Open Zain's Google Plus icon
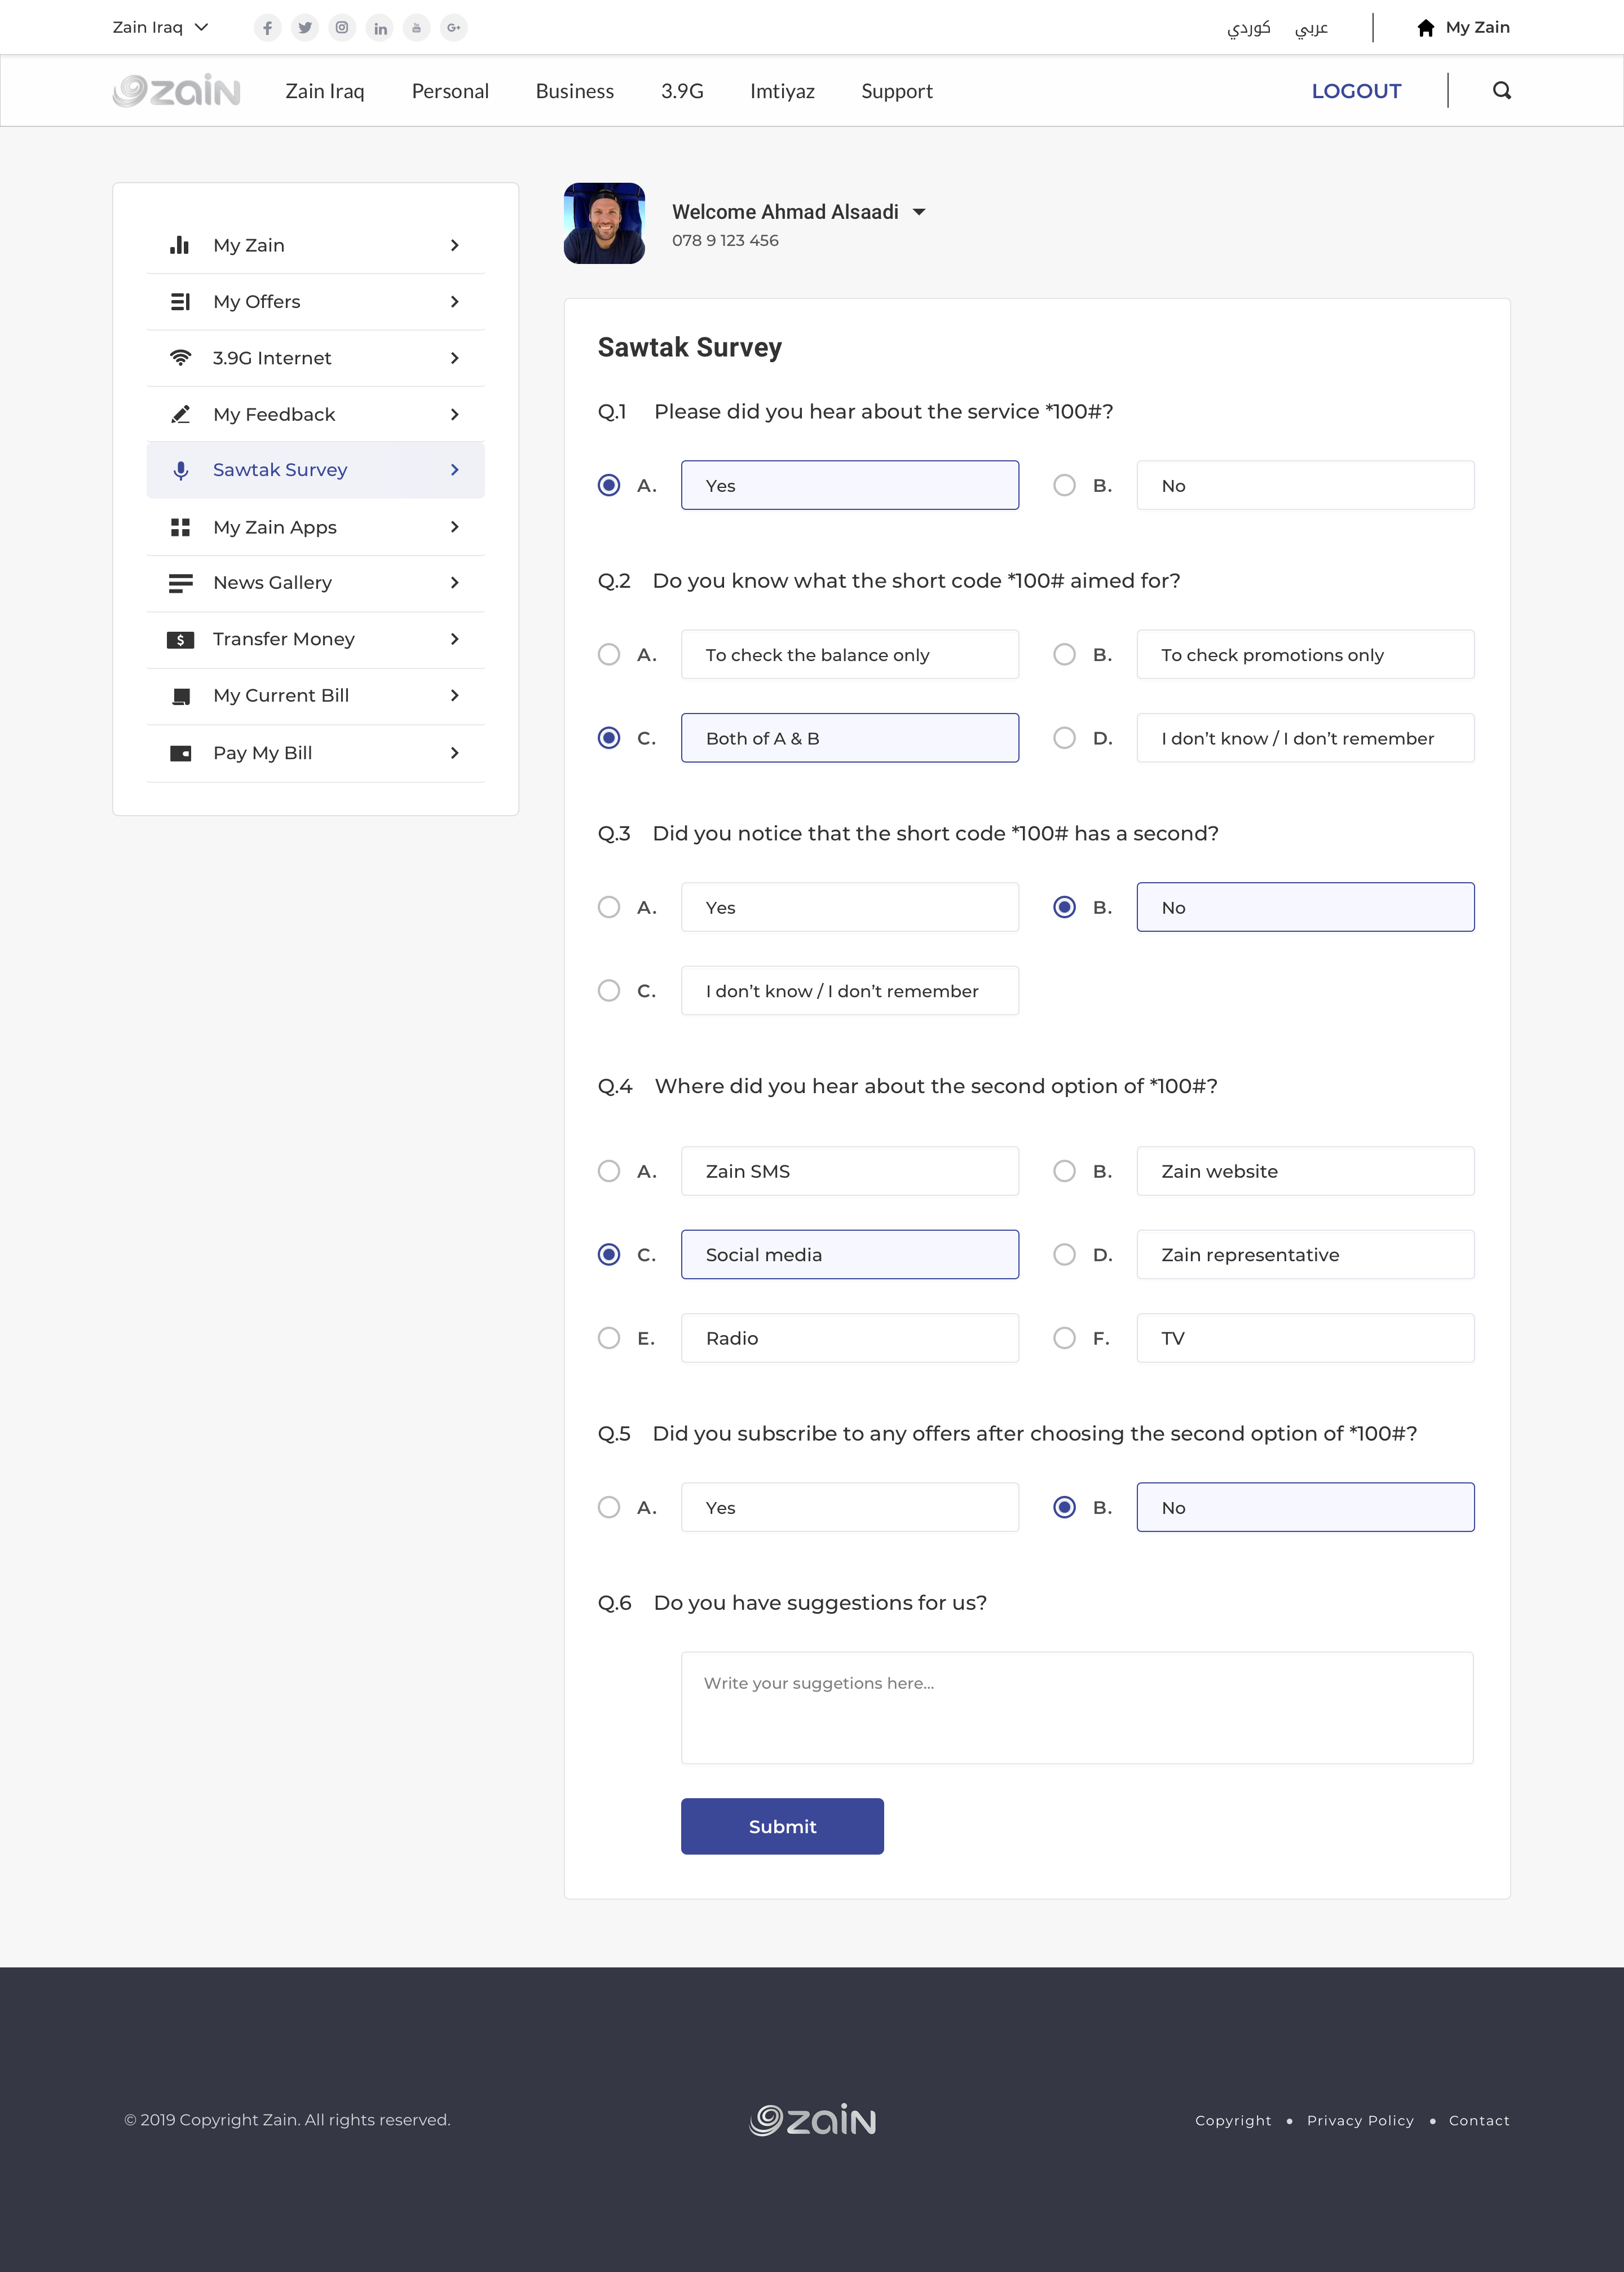This screenshot has height=2272, width=1624. click(454, 28)
